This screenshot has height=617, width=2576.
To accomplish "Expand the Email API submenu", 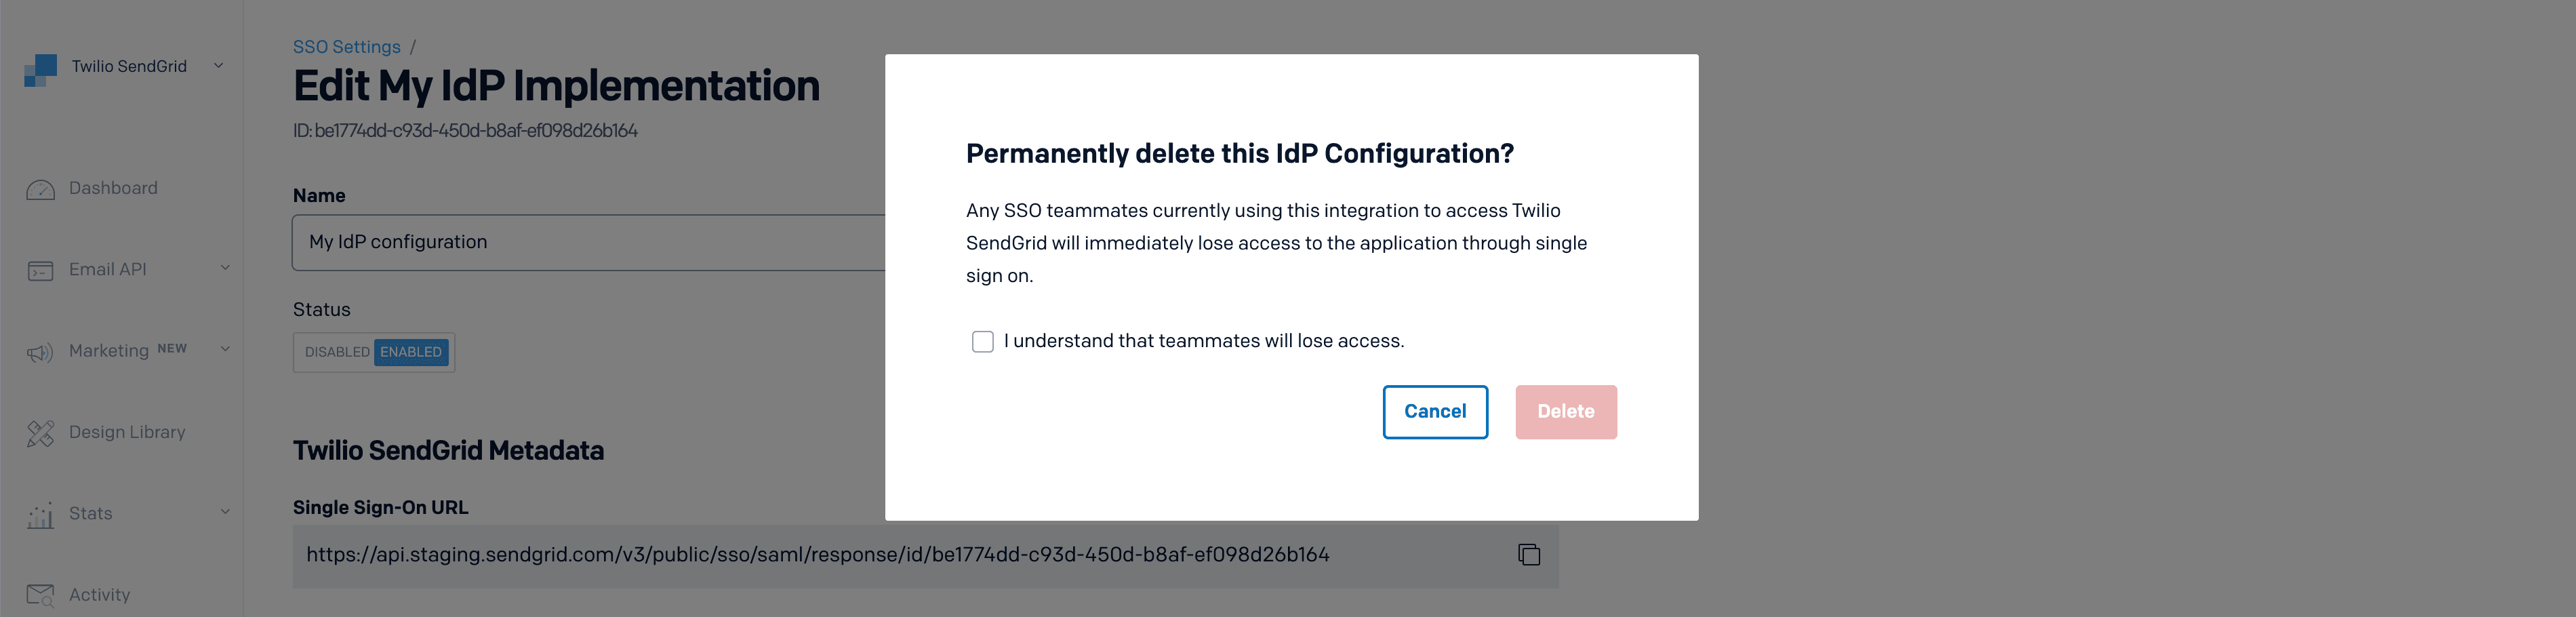I will pos(225,269).
